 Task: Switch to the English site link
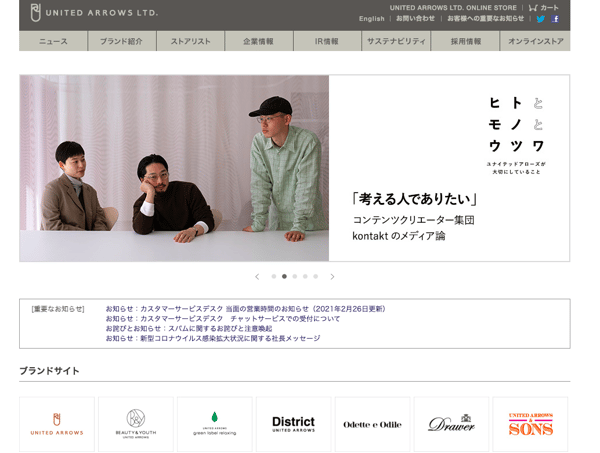(372, 19)
